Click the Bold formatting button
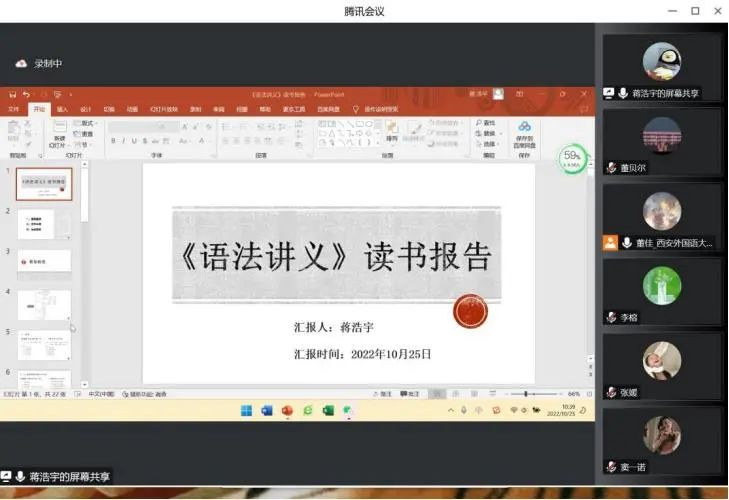 (112, 141)
